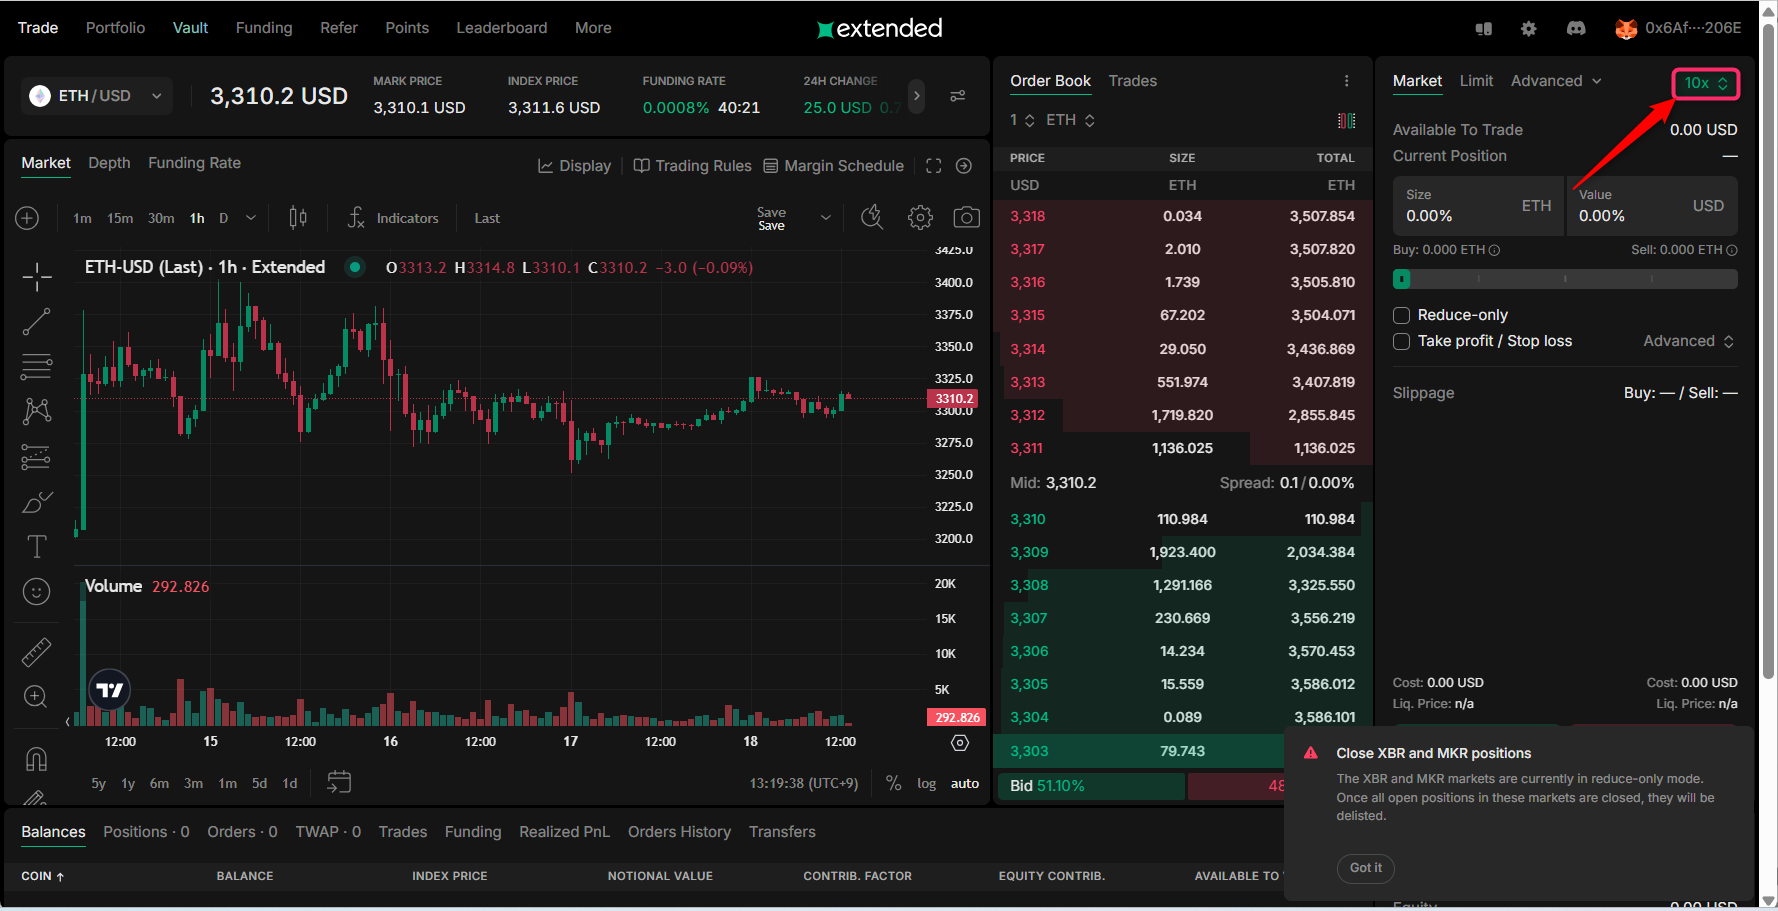This screenshot has height=911, width=1778.
Task: Click the Got it button
Action: (1365, 868)
